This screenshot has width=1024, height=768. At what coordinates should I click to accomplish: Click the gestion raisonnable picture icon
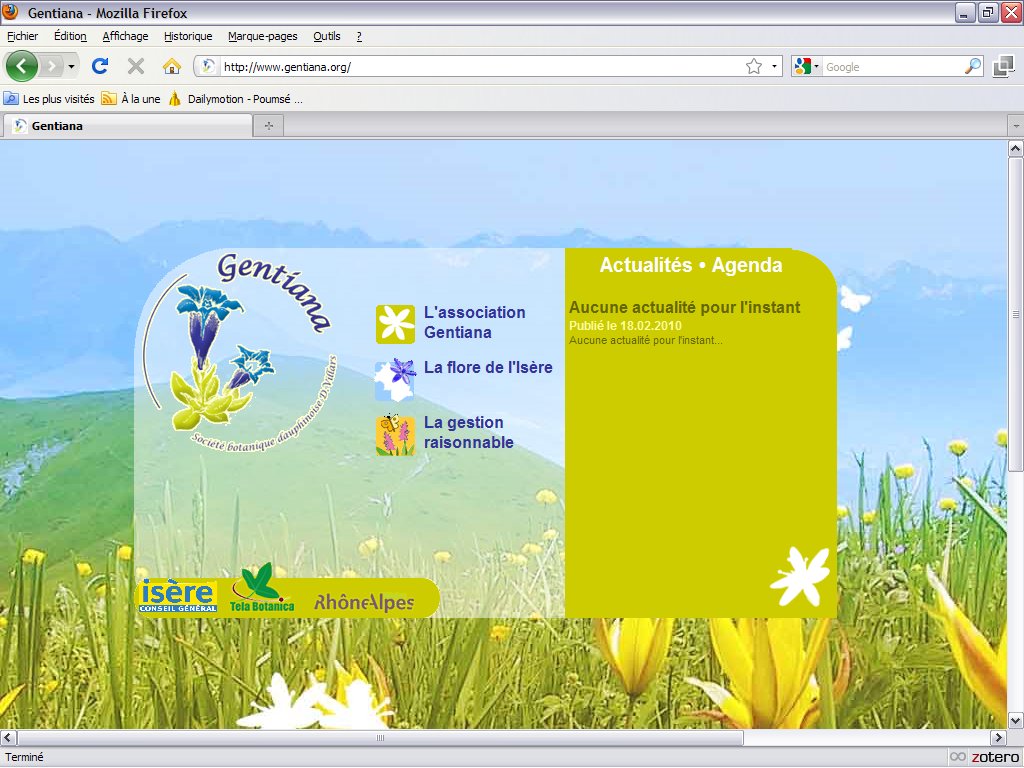tap(395, 435)
